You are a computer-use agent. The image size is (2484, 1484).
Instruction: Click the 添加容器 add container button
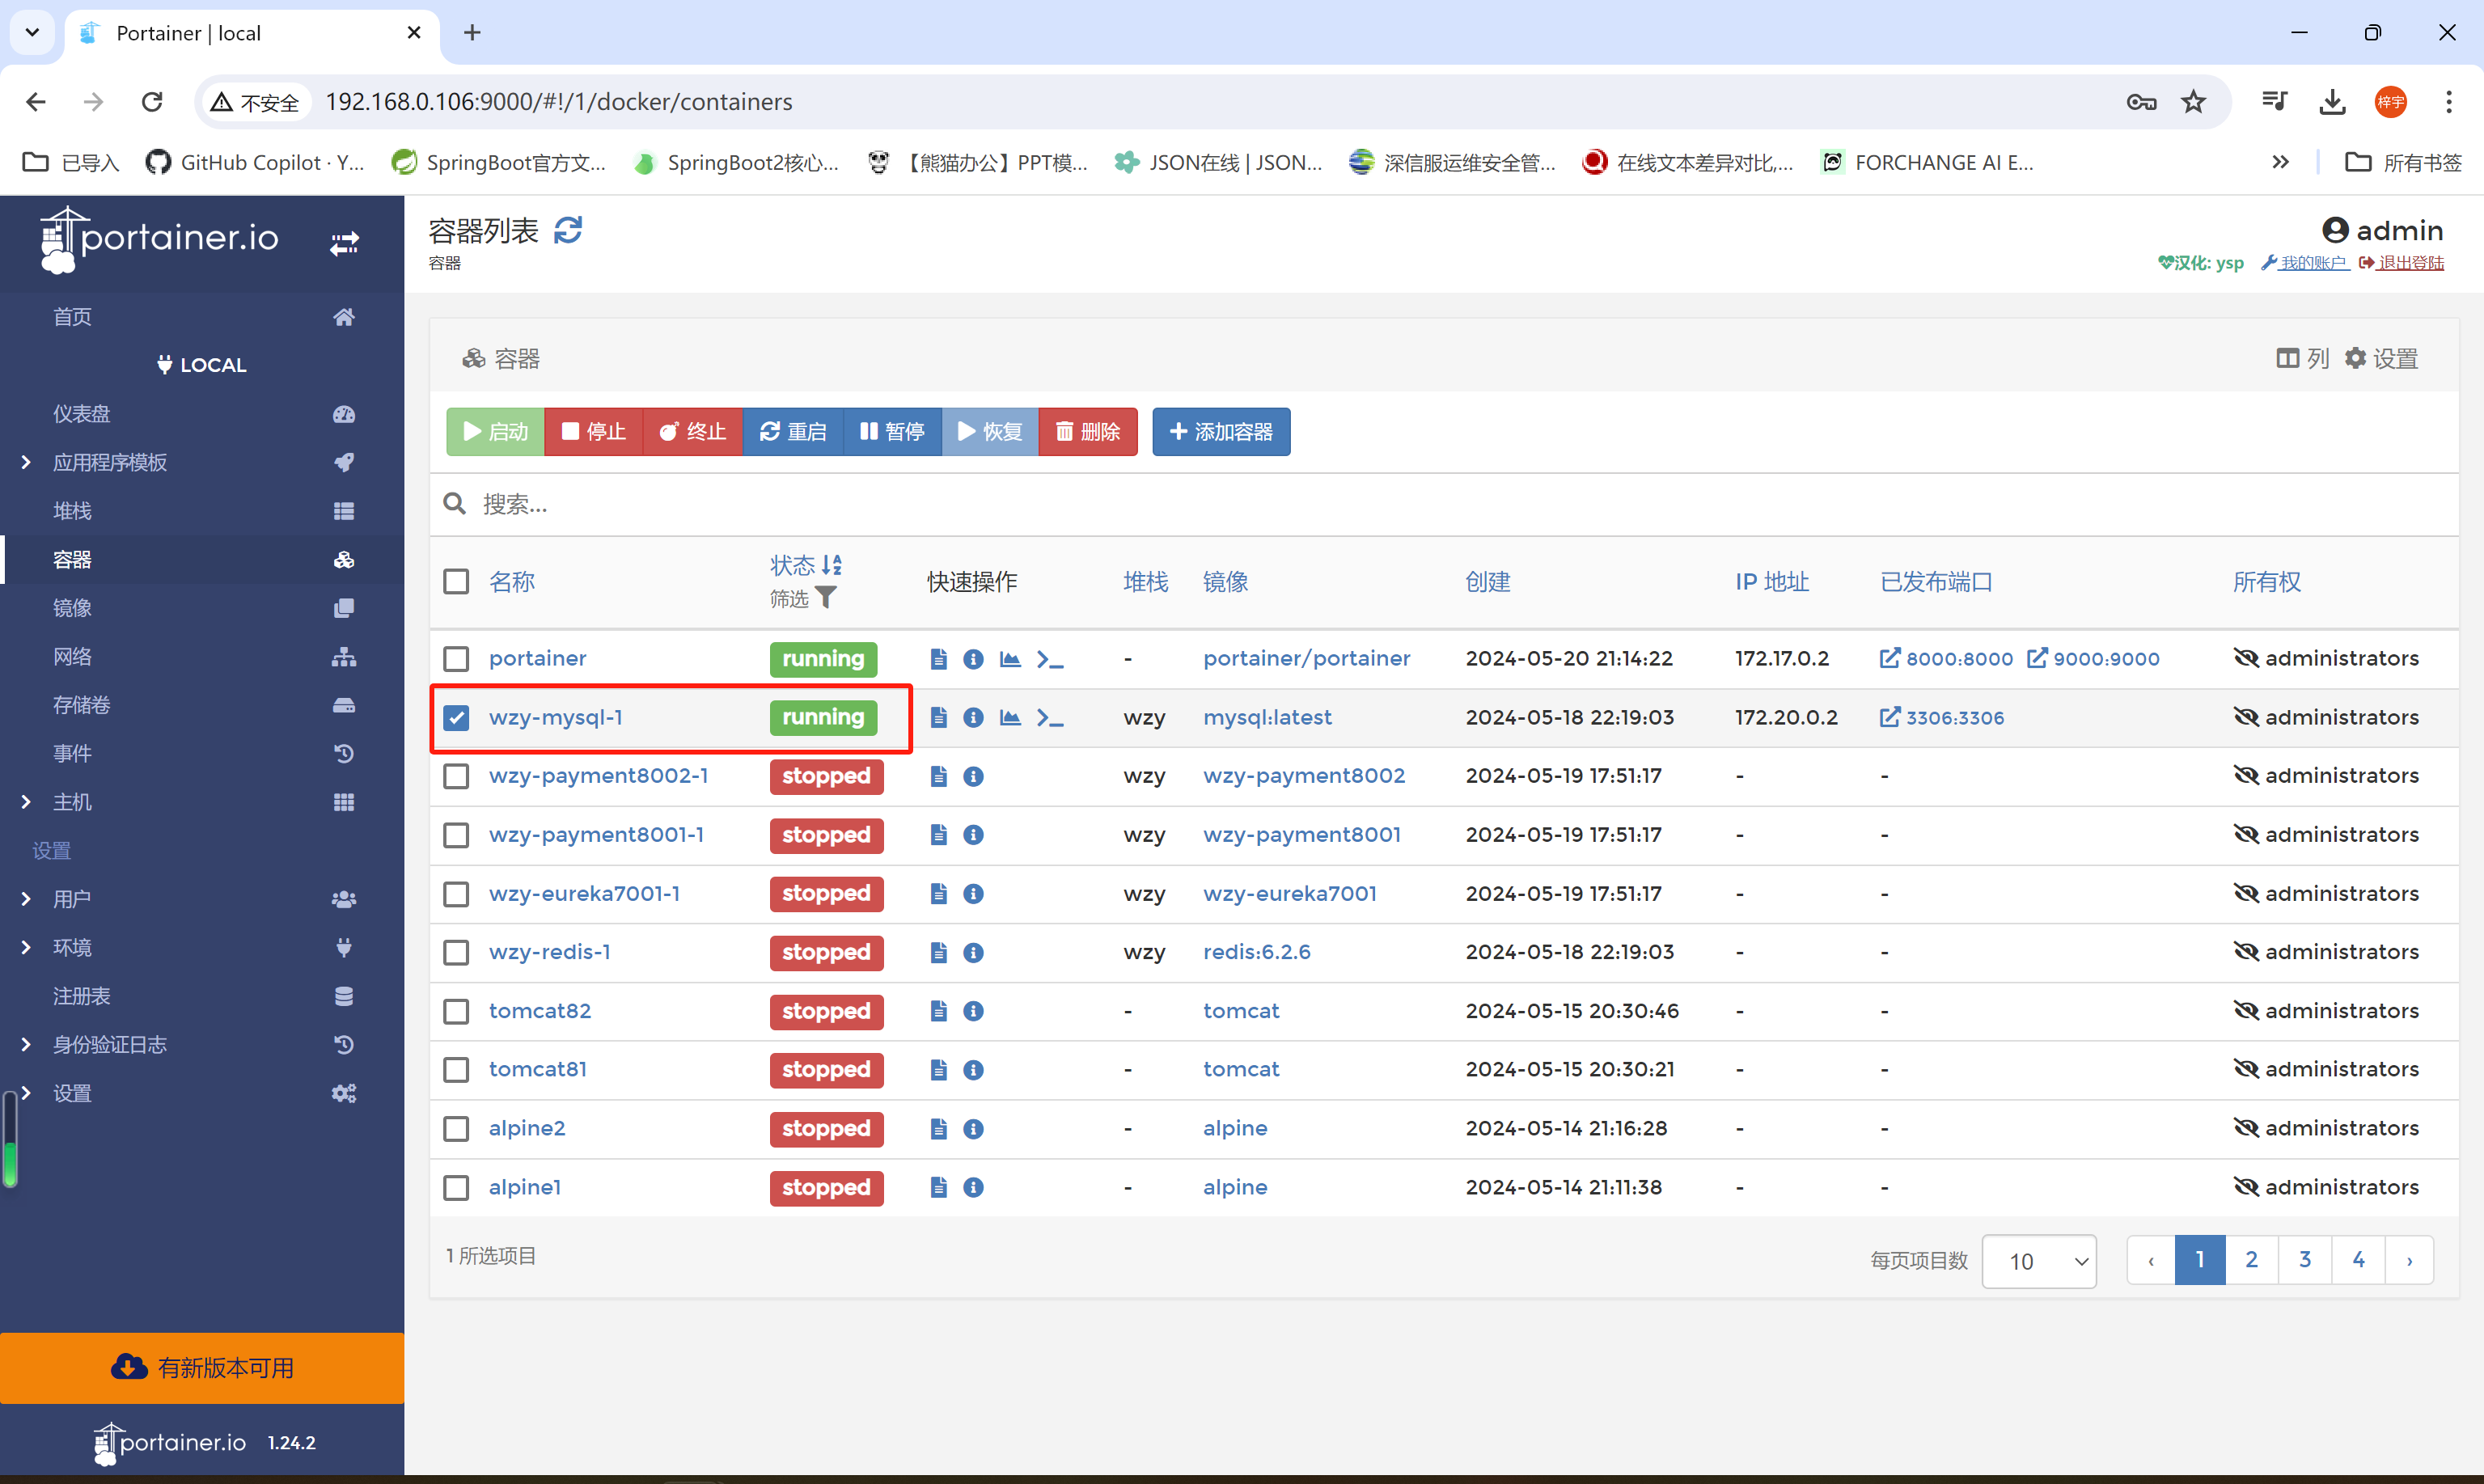pyautogui.click(x=1221, y=432)
